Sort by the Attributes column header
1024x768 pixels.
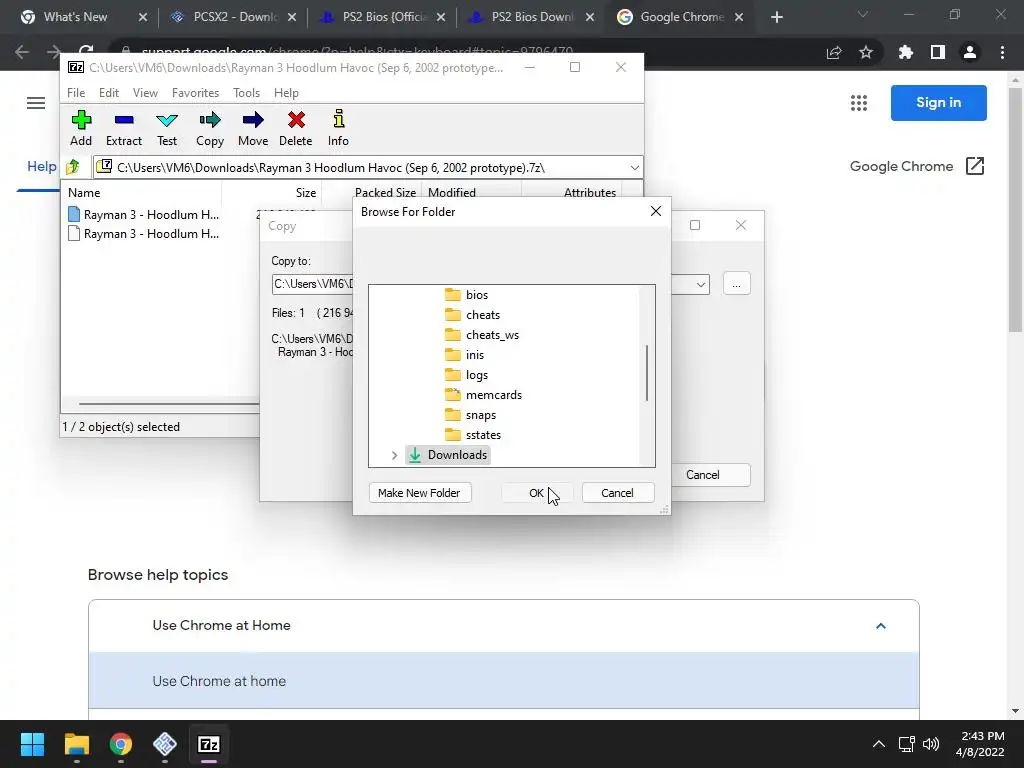[572, 193]
